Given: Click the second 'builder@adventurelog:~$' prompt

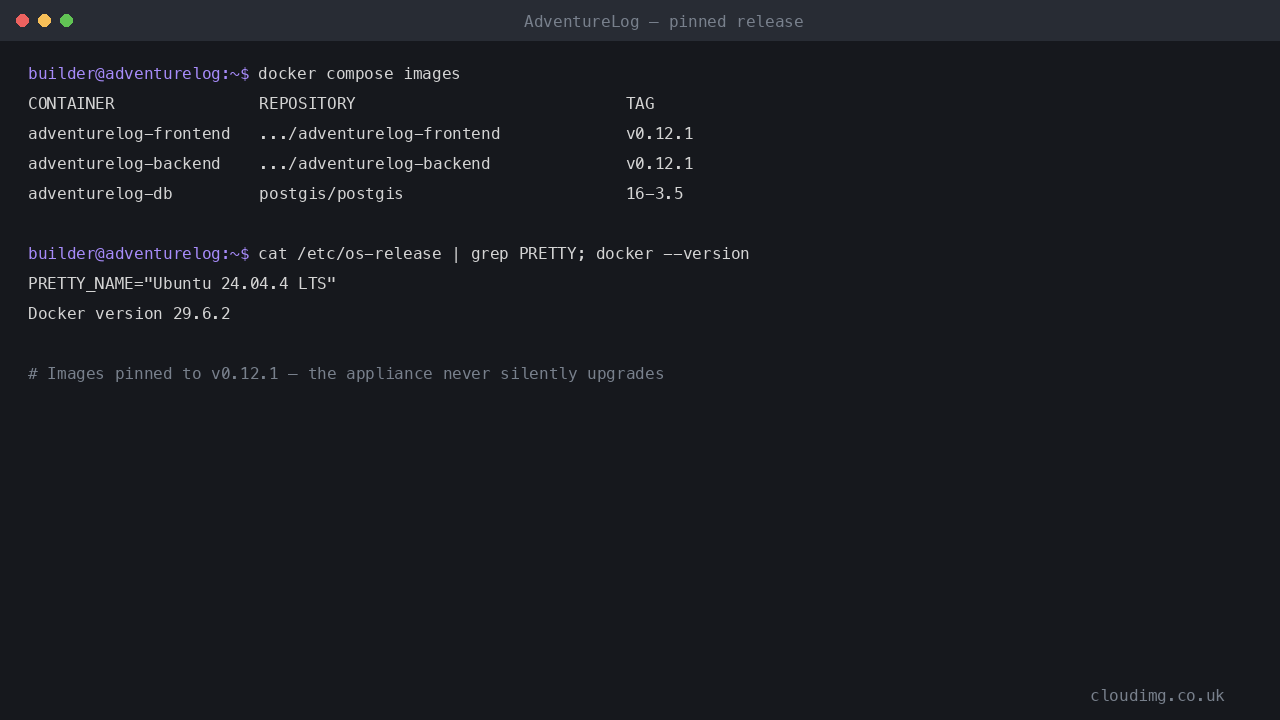Looking at the screenshot, I should (x=138, y=254).
